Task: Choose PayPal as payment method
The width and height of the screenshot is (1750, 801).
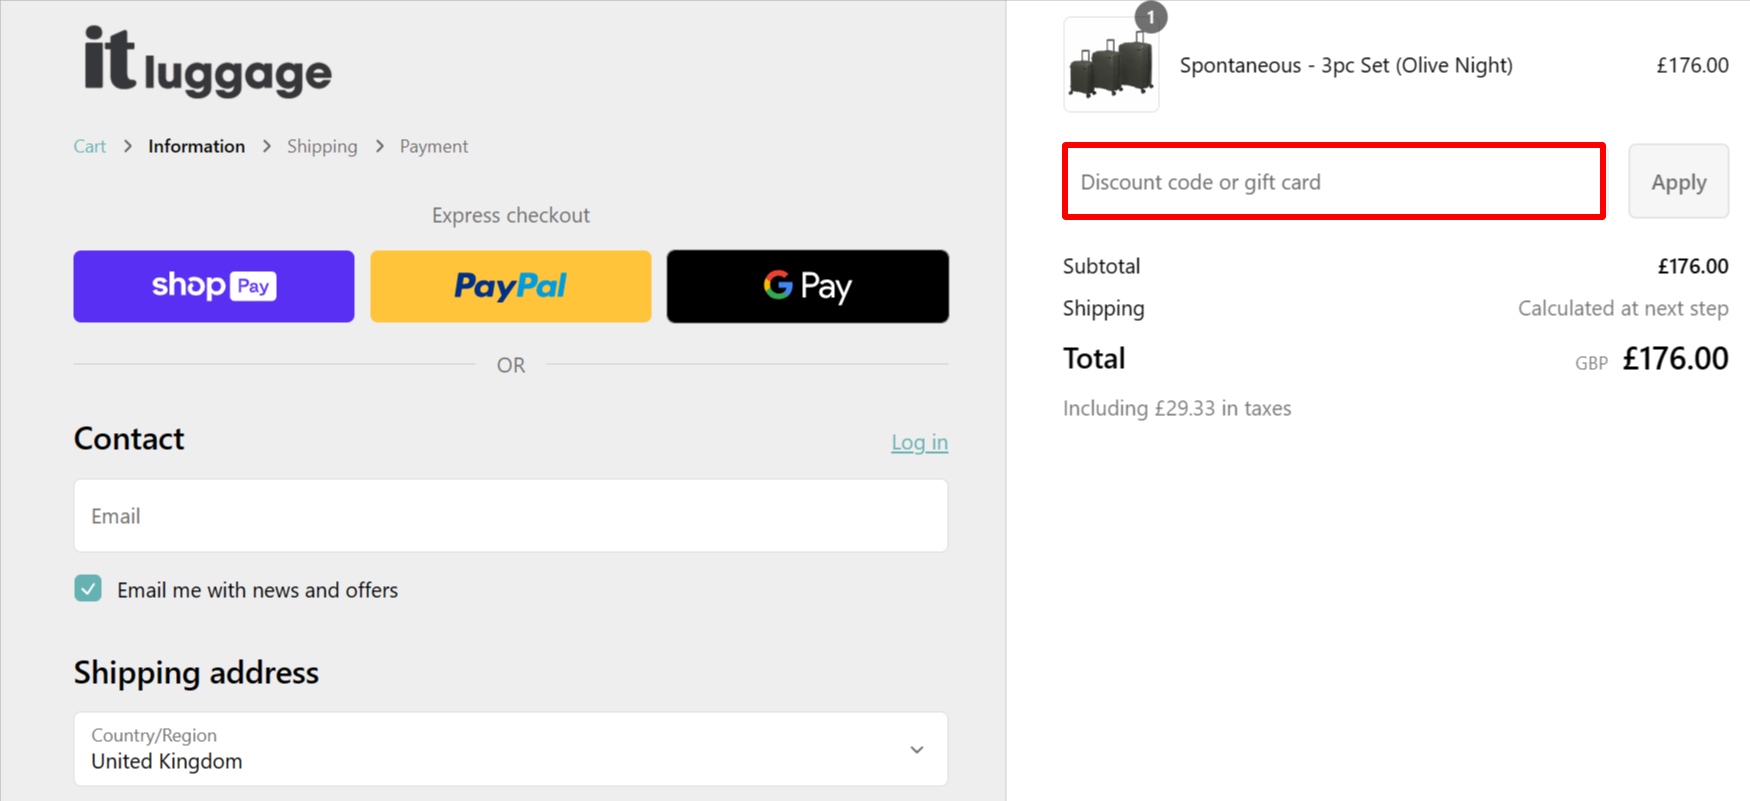Action: coord(510,286)
